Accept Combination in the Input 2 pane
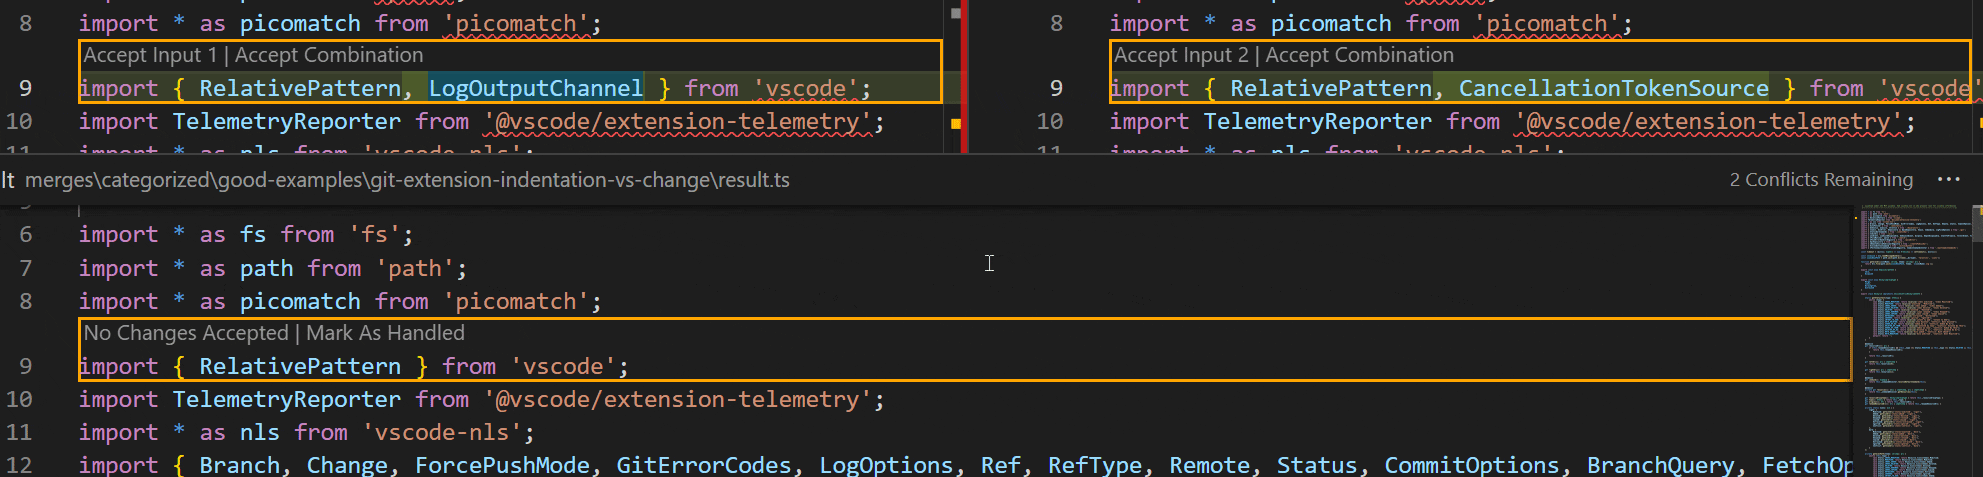The width and height of the screenshot is (1983, 477). coord(1360,55)
